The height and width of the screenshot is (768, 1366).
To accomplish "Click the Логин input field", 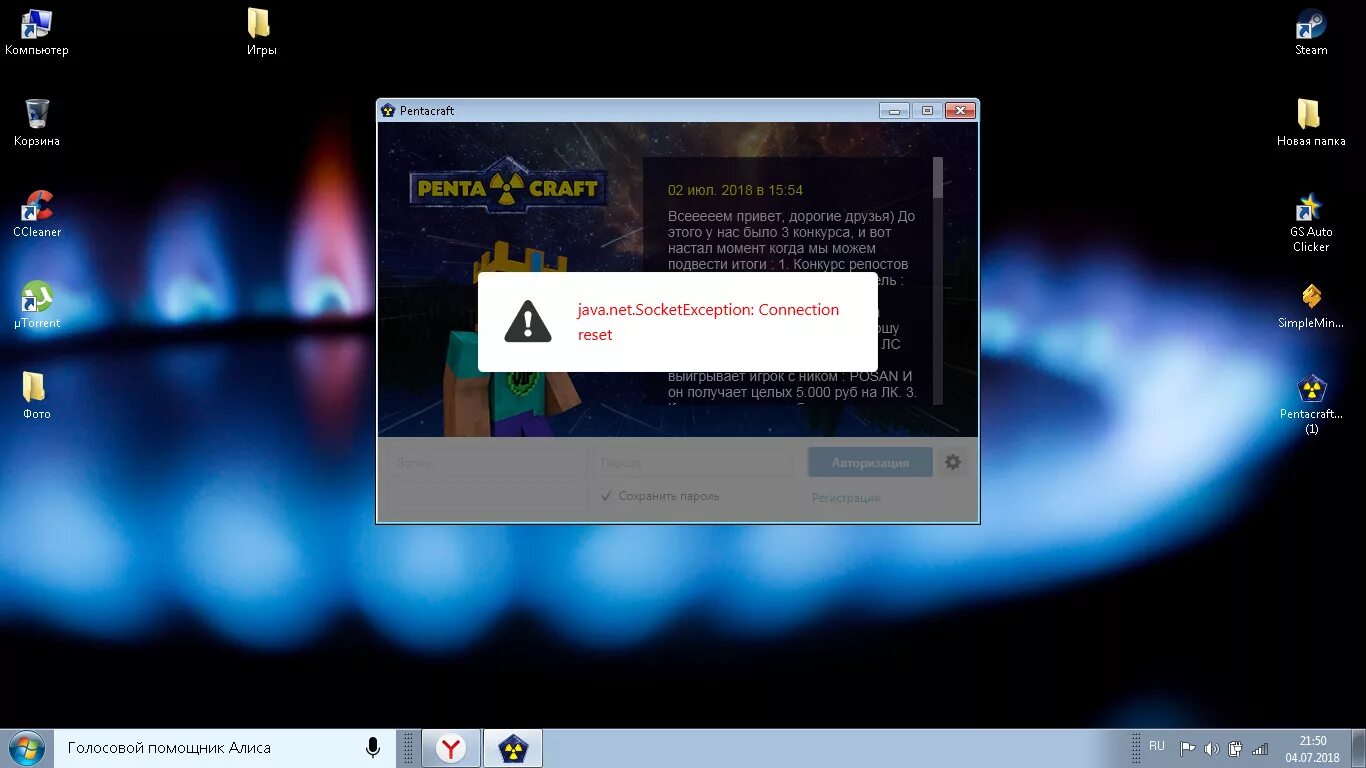I will tap(488, 462).
